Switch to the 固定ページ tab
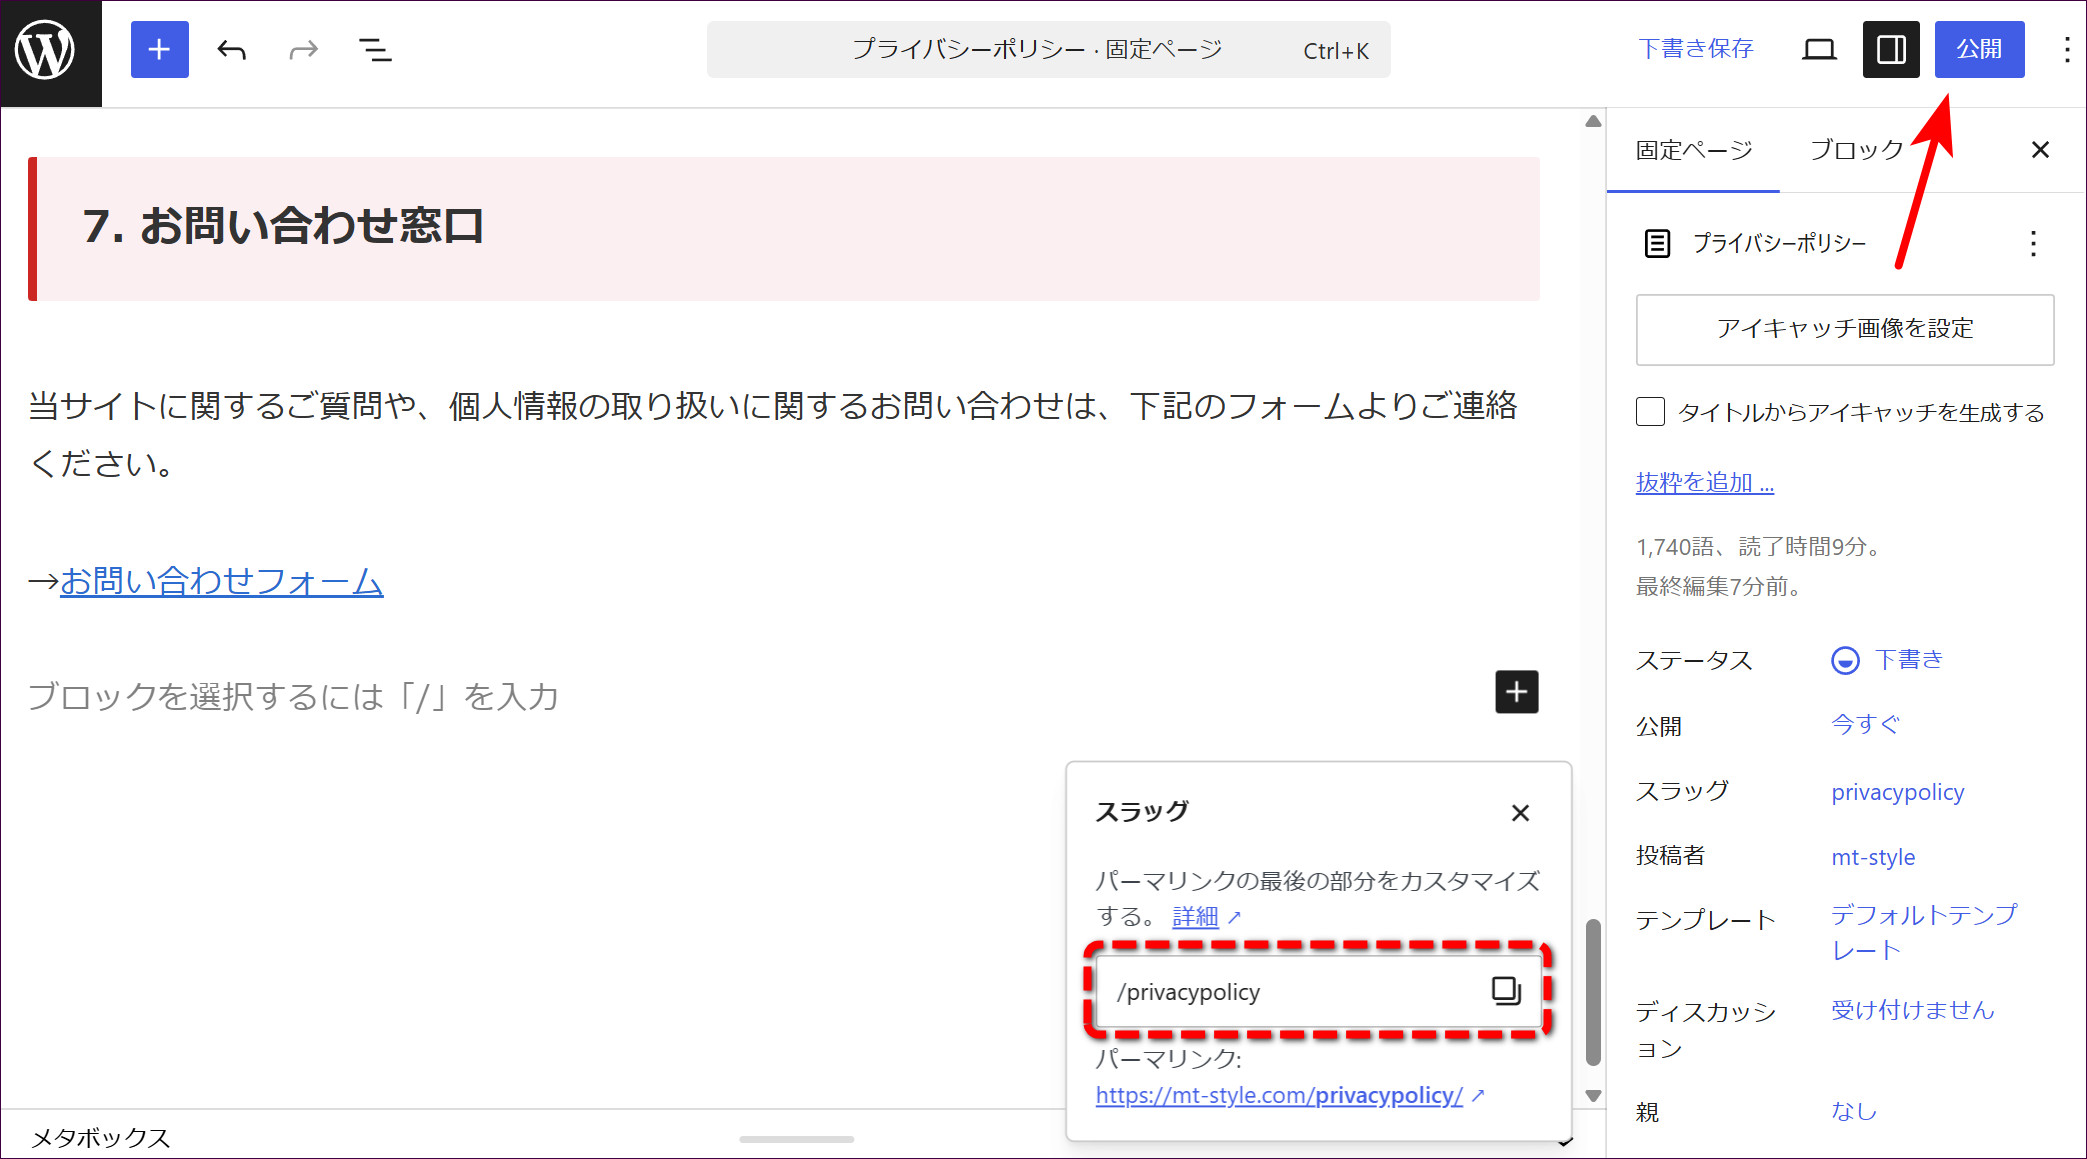The width and height of the screenshot is (2087, 1159). pyautogui.click(x=1693, y=150)
